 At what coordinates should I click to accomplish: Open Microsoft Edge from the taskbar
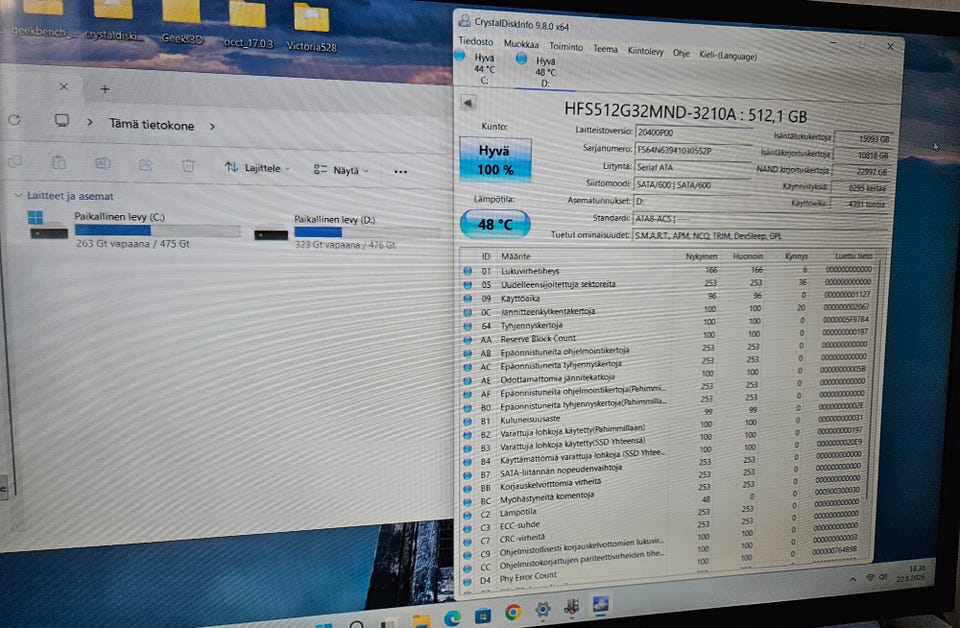coord(452,618)
